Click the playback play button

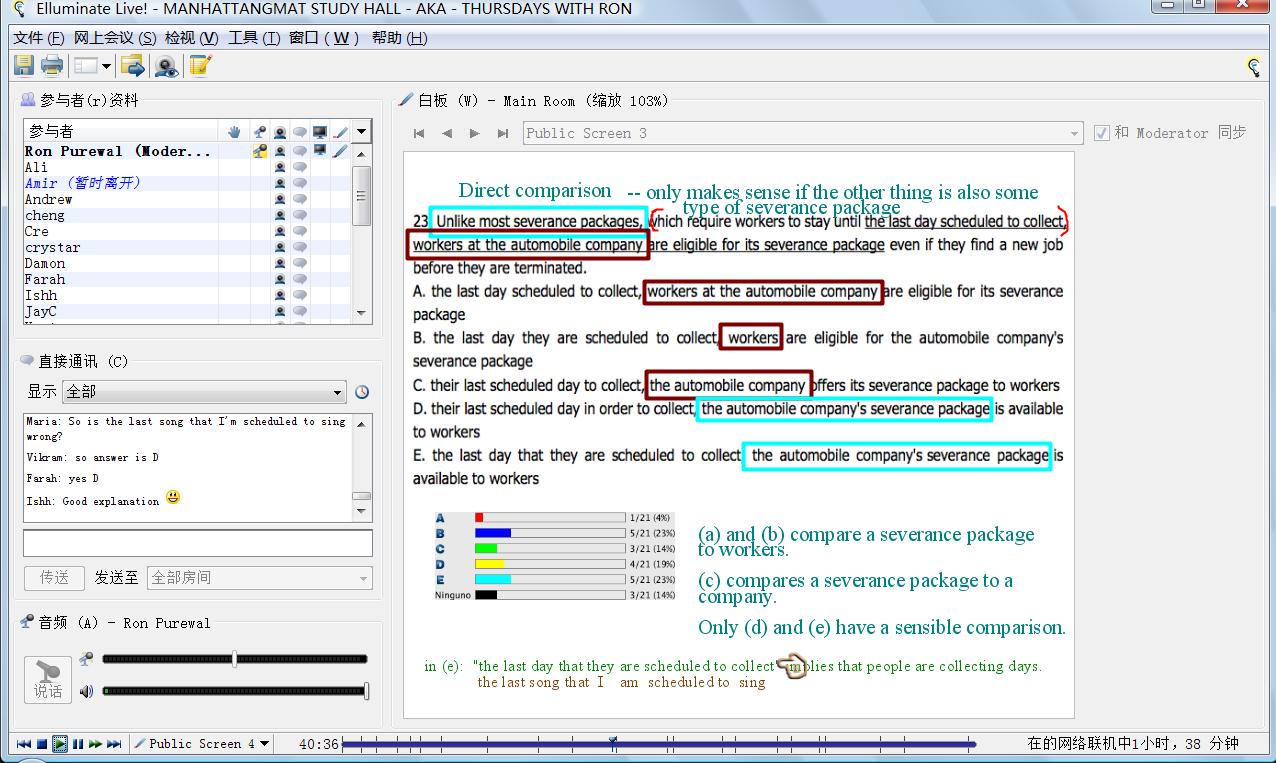pos(60,744)
